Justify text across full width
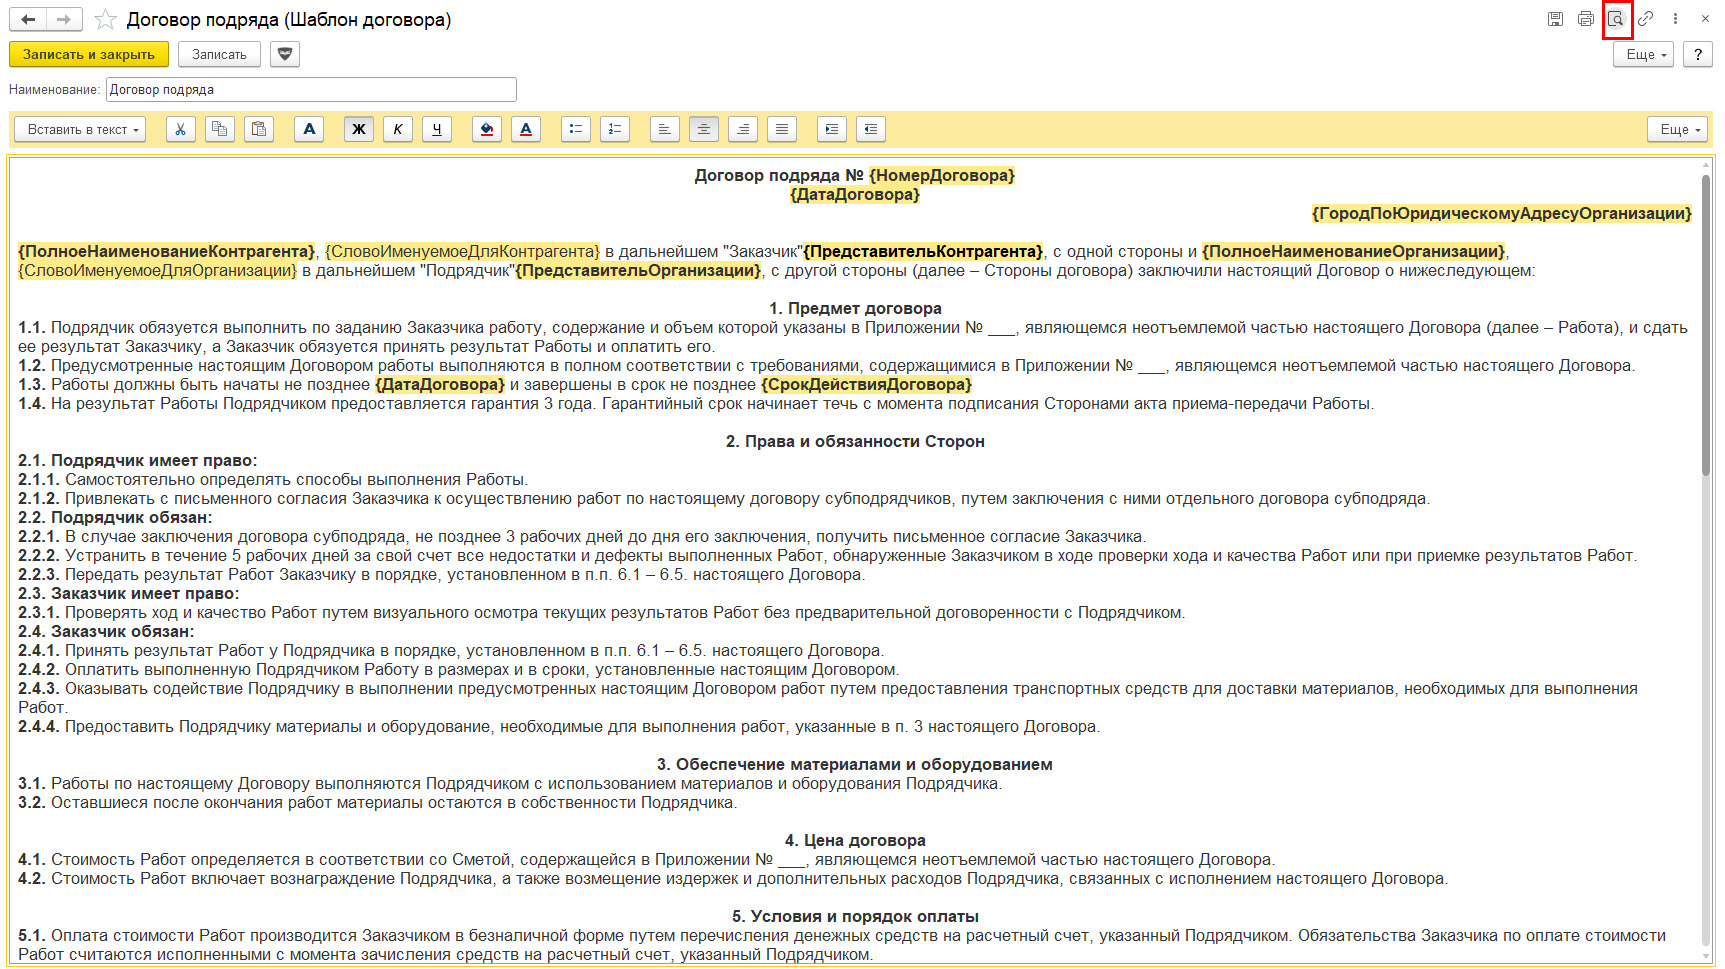The width and height of the screenshot is (1725, 969). pos(782,129)
